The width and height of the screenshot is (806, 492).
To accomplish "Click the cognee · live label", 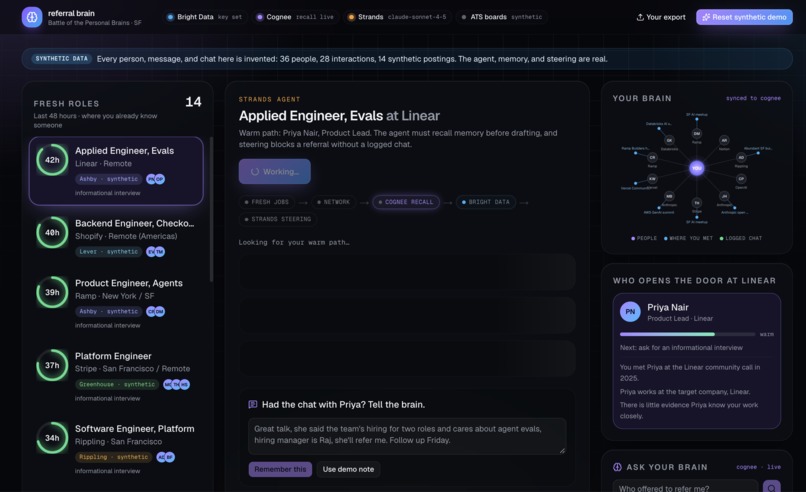I will coord(758,467).
